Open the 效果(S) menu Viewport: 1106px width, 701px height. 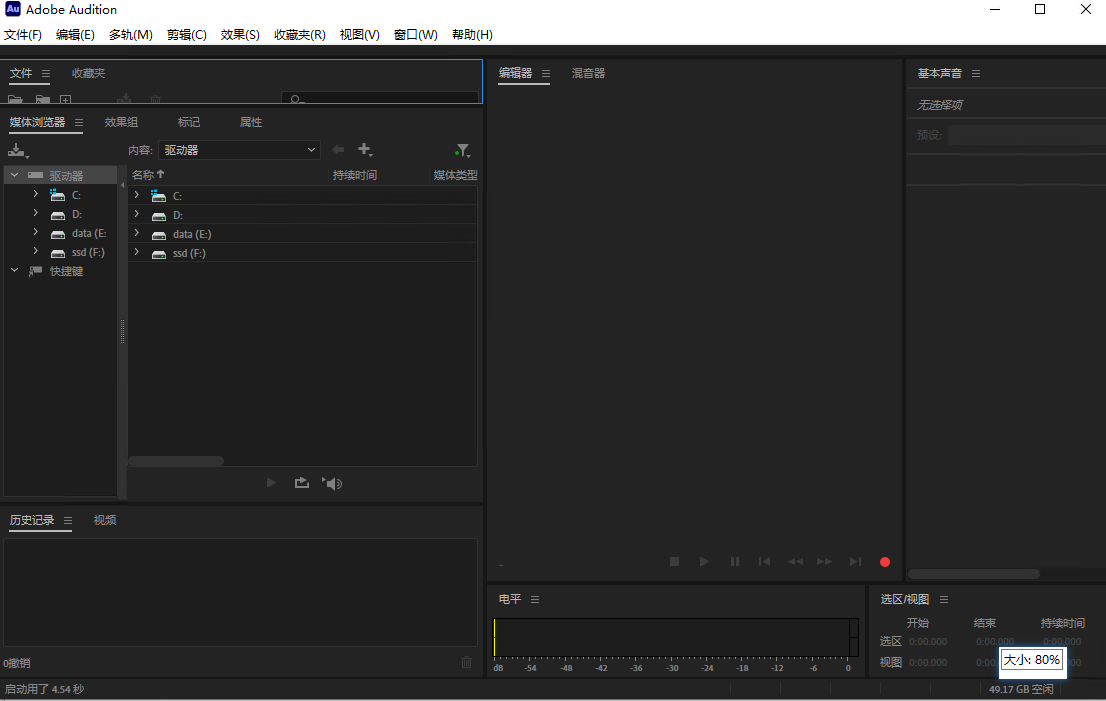239,34
